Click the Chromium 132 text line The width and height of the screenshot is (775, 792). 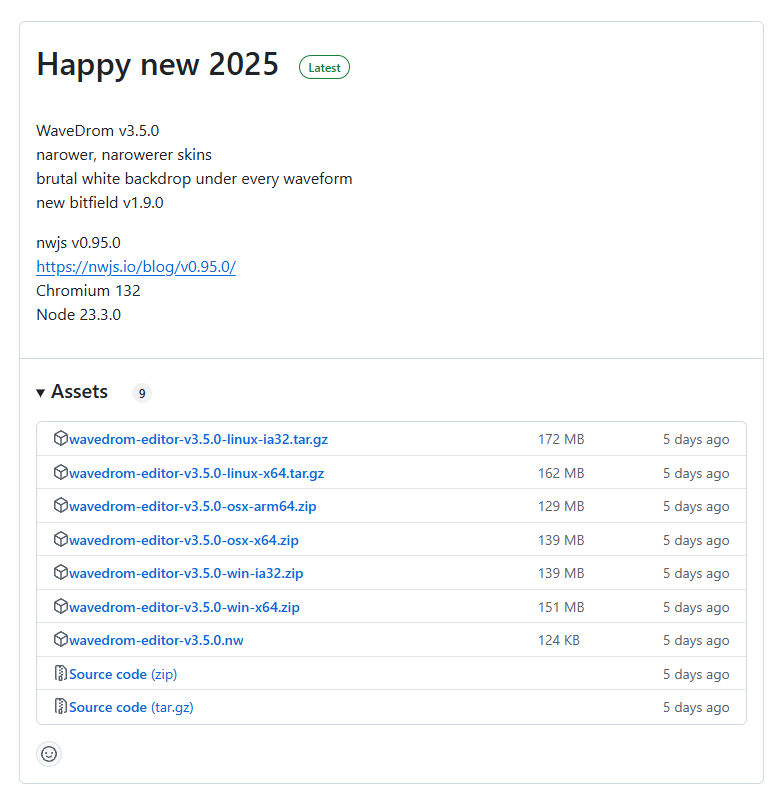[x=88, y=291]
